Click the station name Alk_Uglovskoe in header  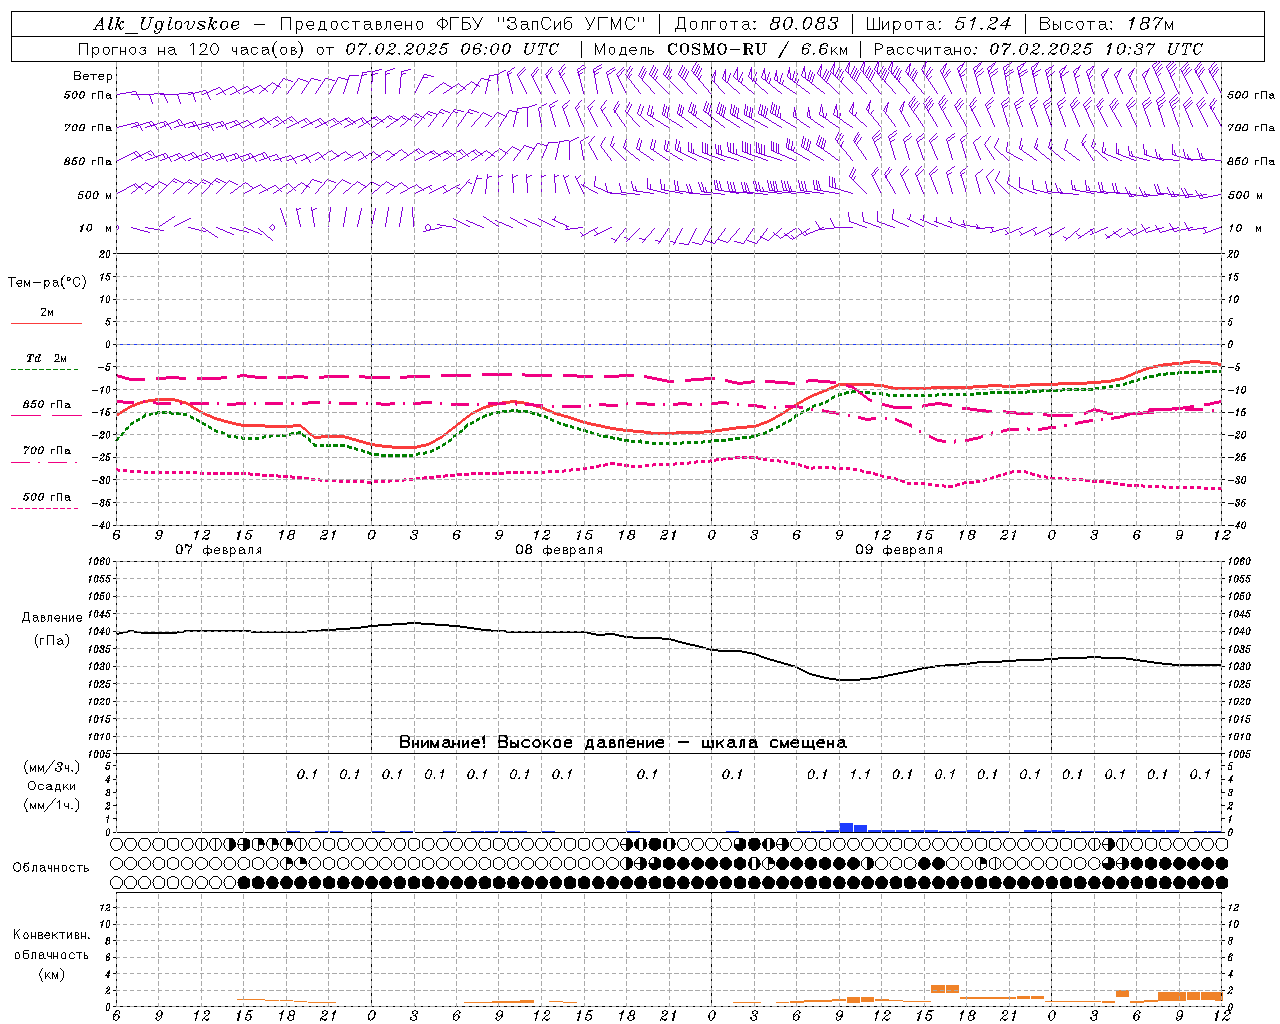point(167,24)
